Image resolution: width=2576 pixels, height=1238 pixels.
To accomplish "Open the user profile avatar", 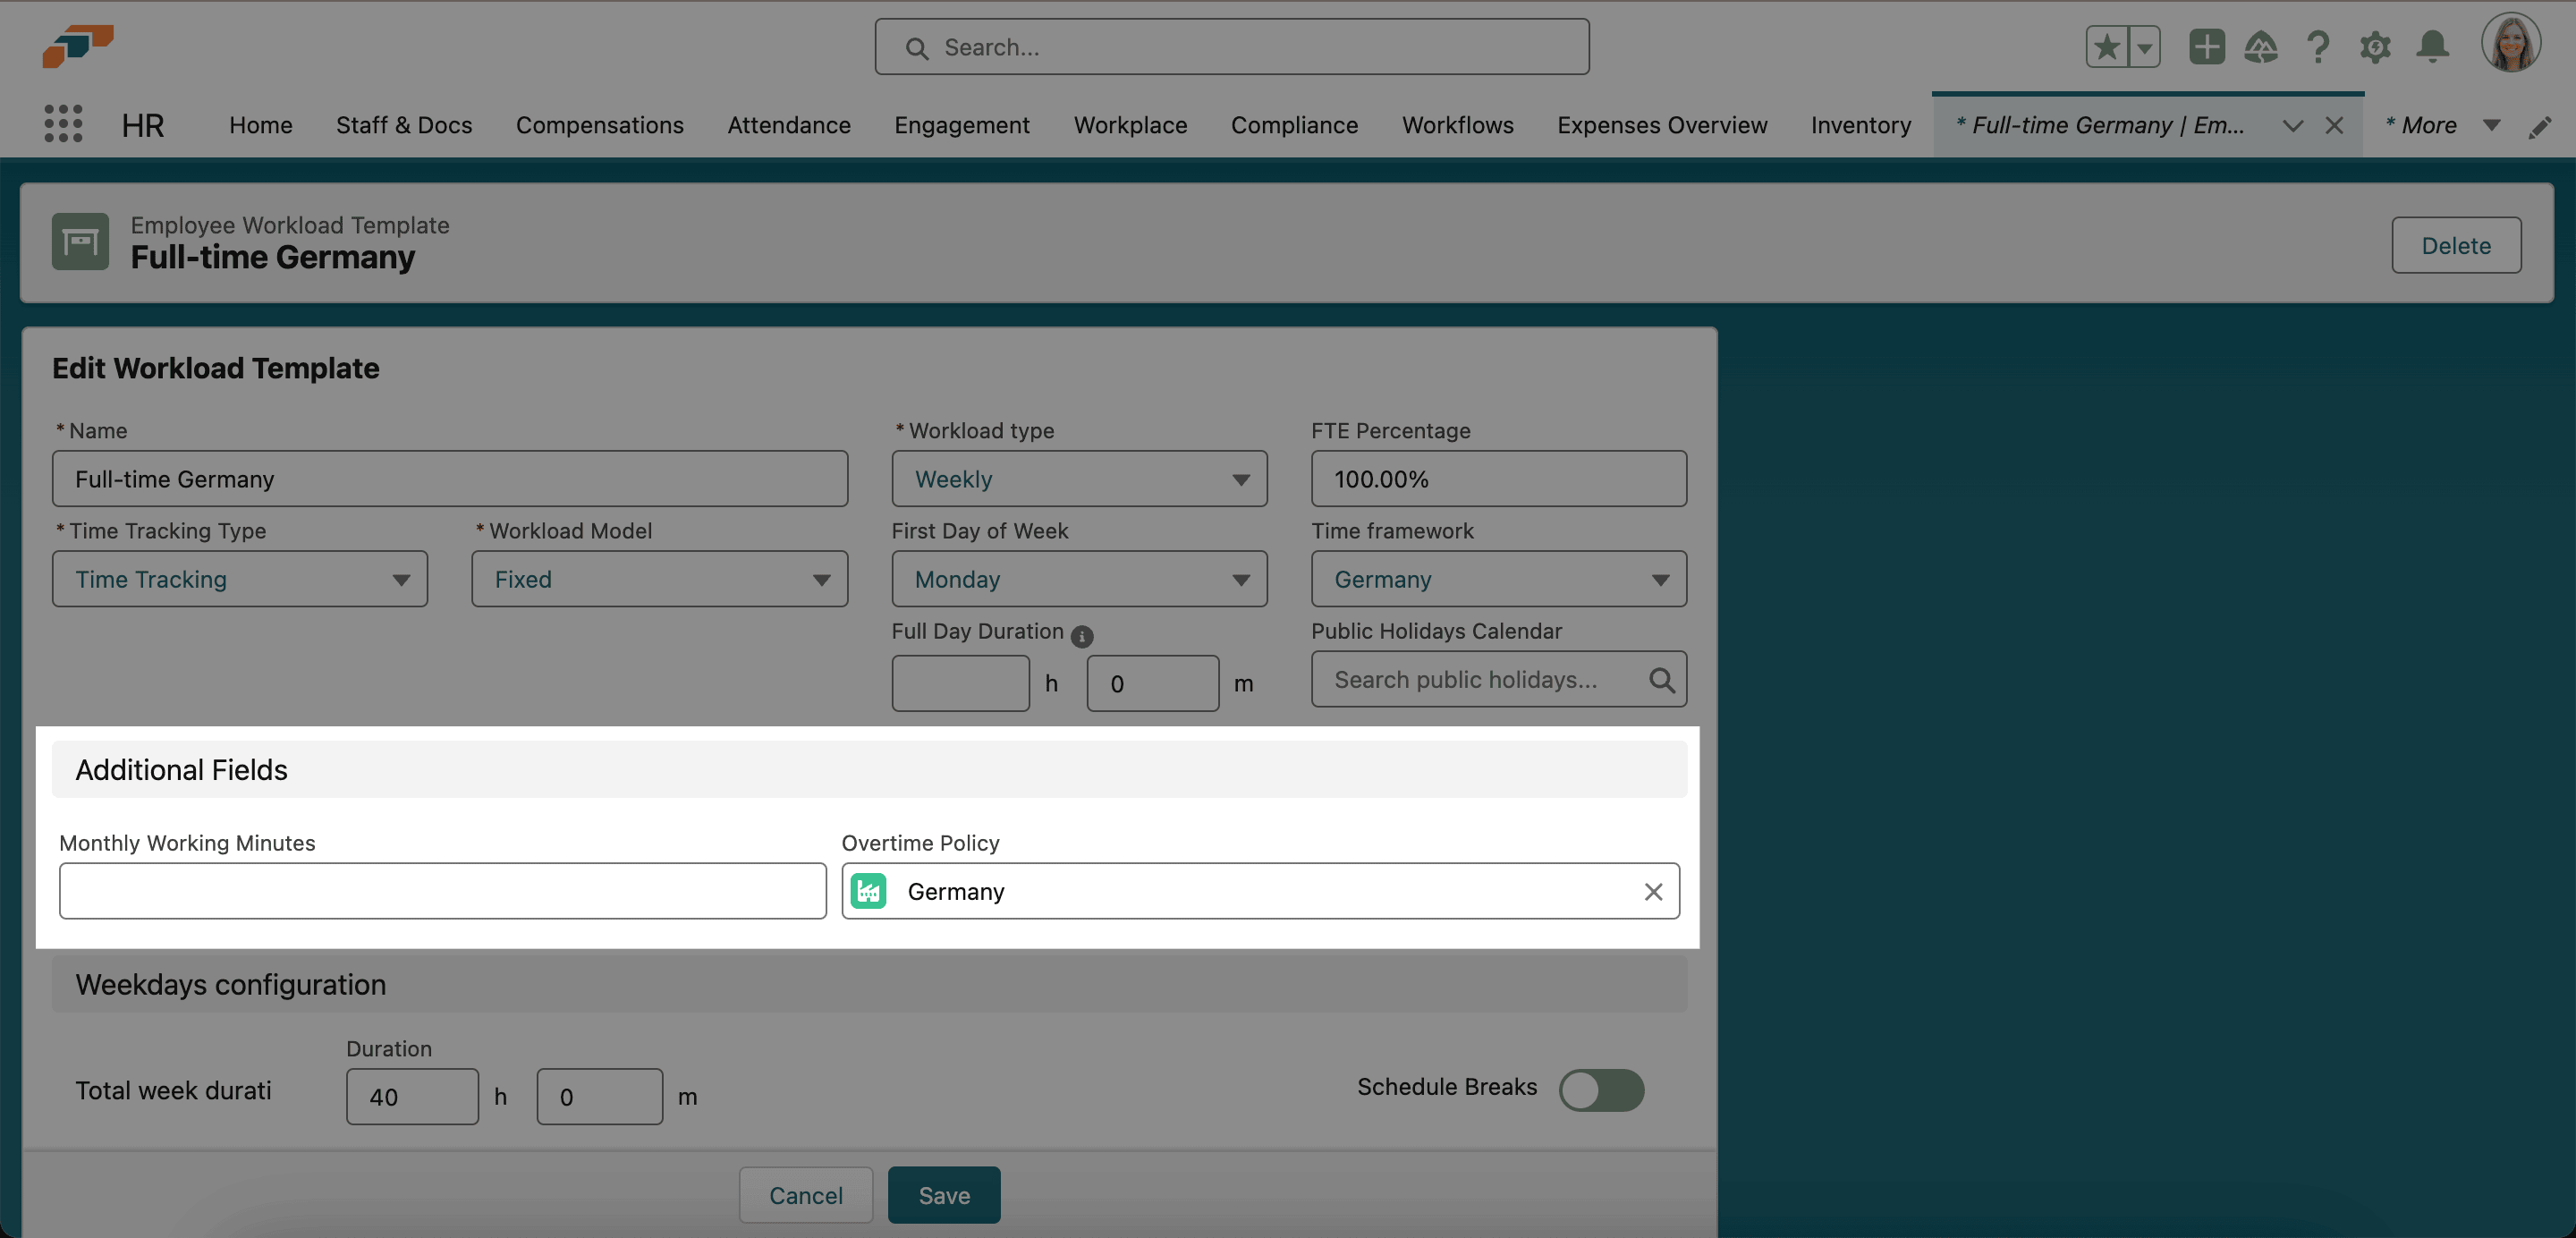I will 2510,43.
